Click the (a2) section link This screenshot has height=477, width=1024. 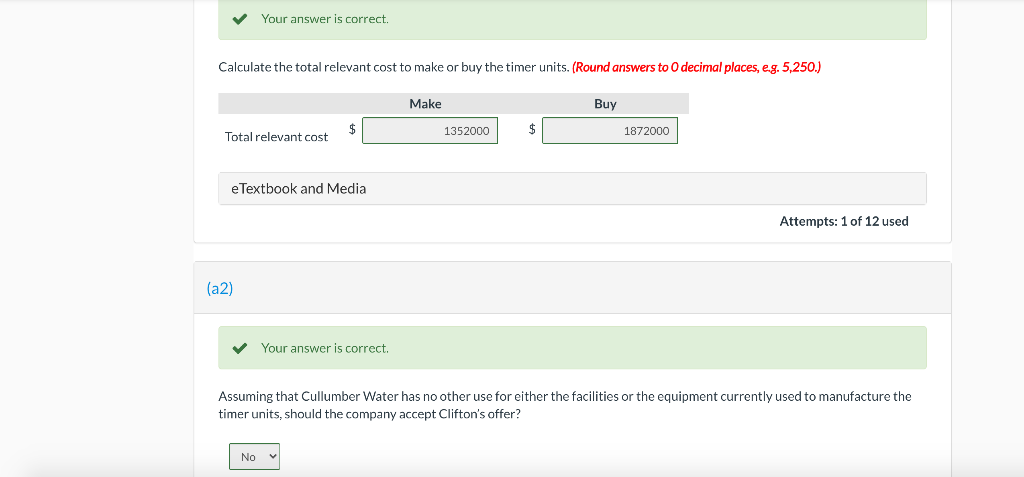pos(219,288)
